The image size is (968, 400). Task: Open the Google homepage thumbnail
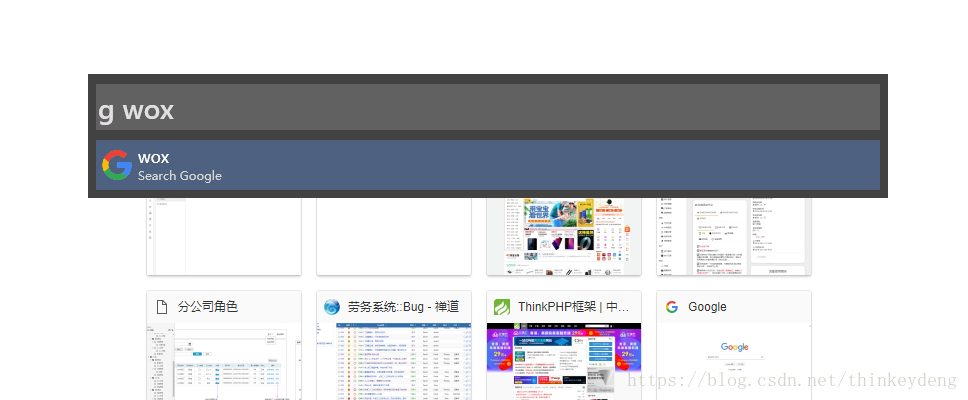734,361
